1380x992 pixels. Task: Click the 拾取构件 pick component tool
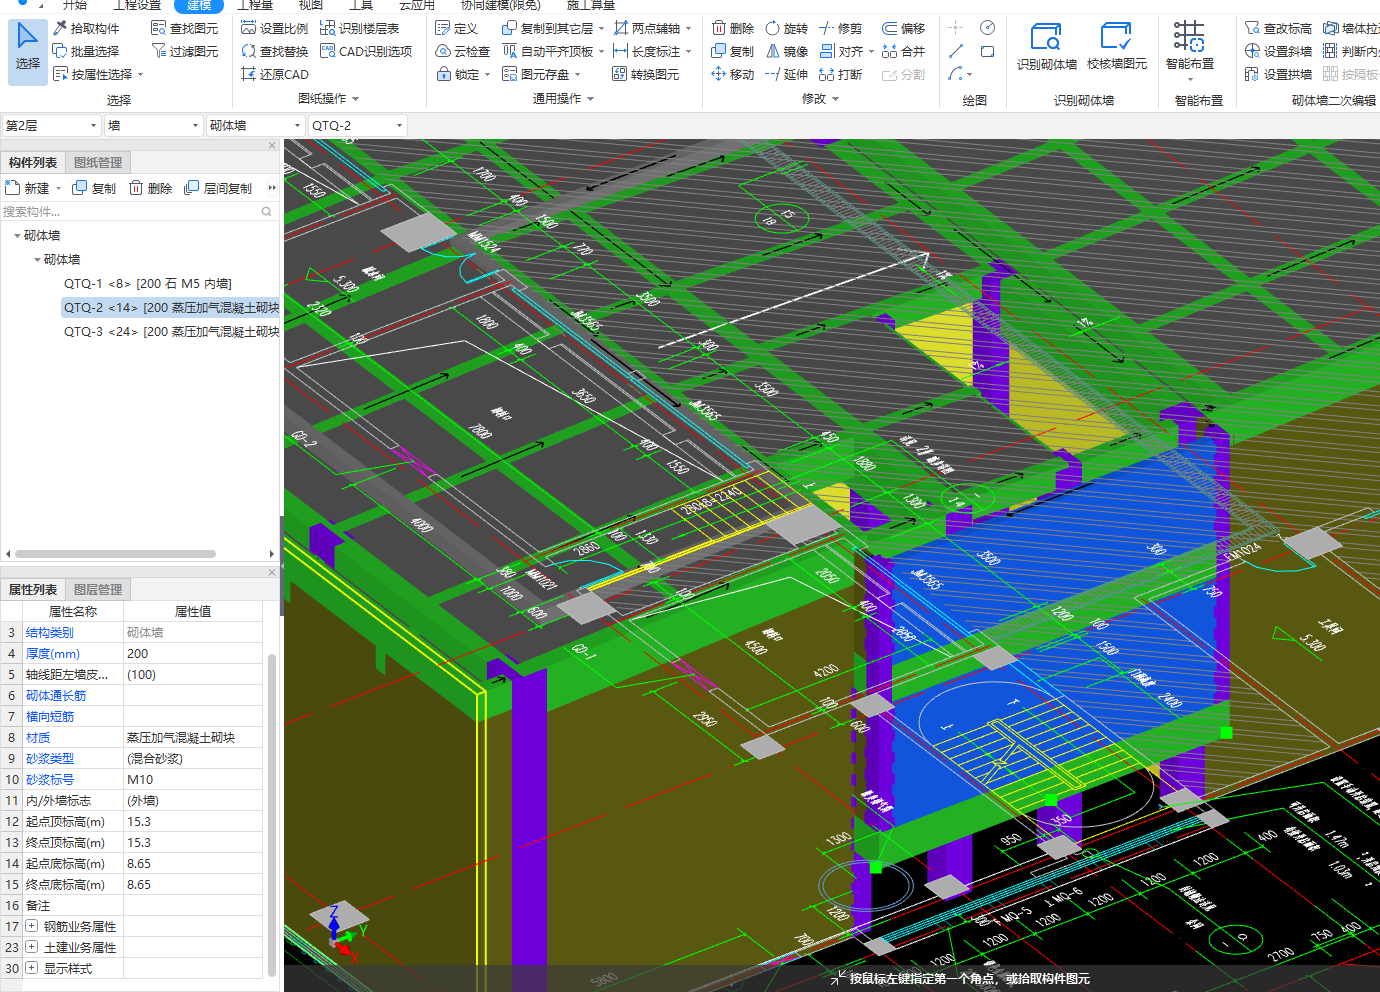pos(85,28)
